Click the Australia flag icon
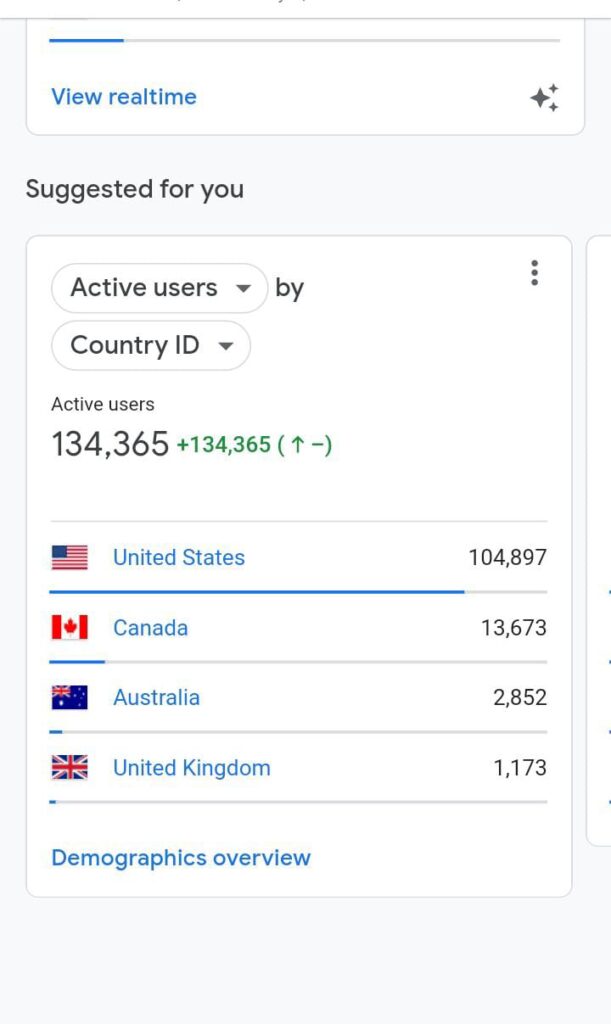The height and width of the screenshot is (1024, 611). tap(70, 698)
